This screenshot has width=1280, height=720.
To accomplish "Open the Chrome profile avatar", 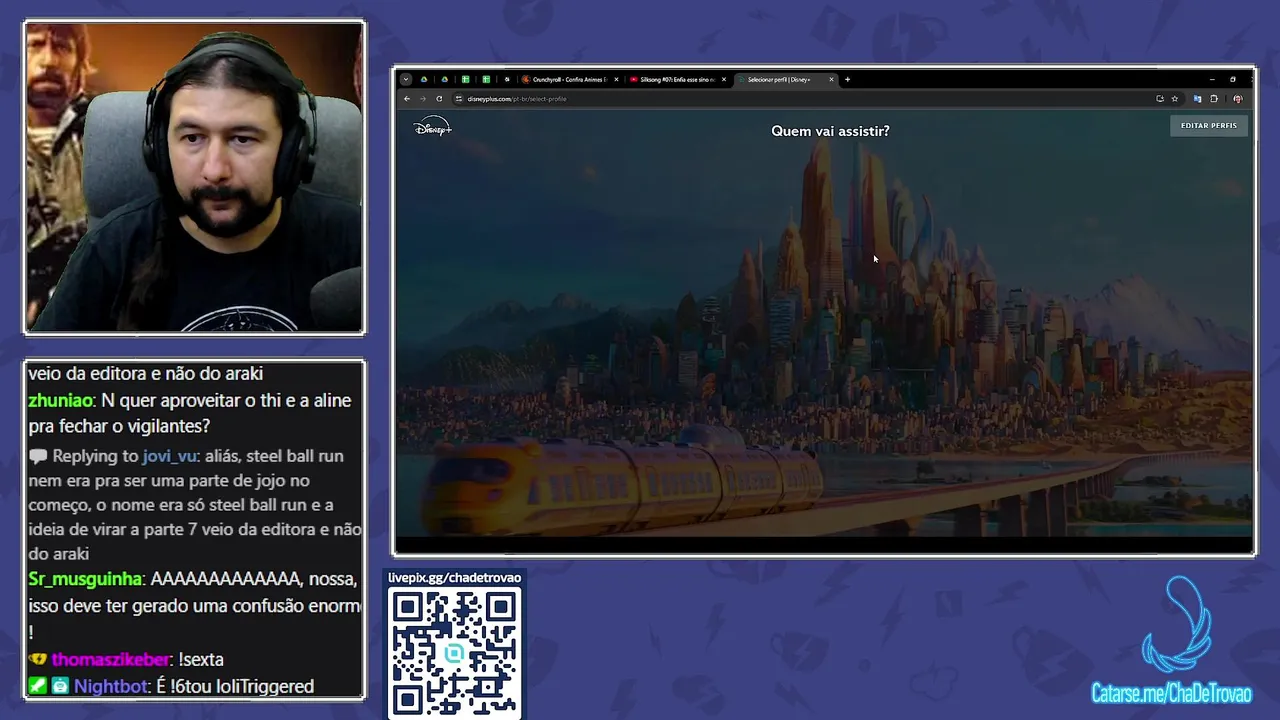I will 1238,99.
